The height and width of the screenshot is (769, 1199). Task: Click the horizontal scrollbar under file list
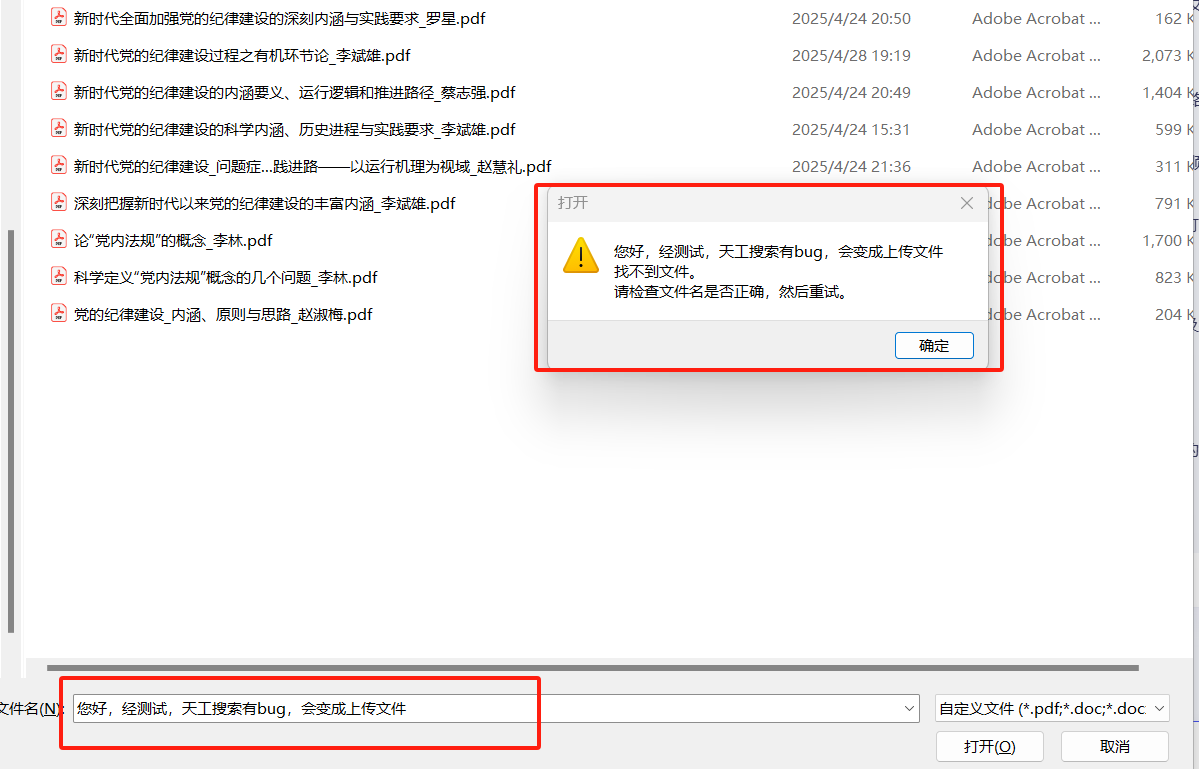click(593, 668)
